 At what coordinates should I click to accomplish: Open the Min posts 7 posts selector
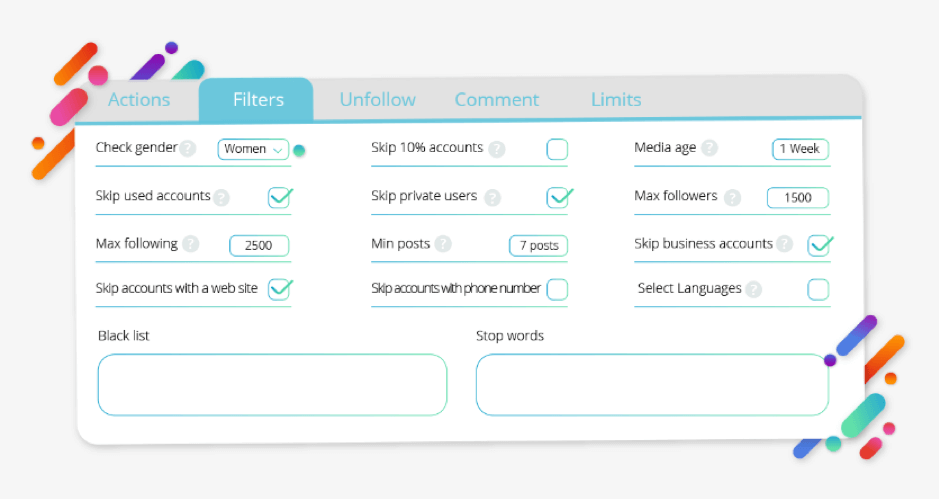point(538,245)
